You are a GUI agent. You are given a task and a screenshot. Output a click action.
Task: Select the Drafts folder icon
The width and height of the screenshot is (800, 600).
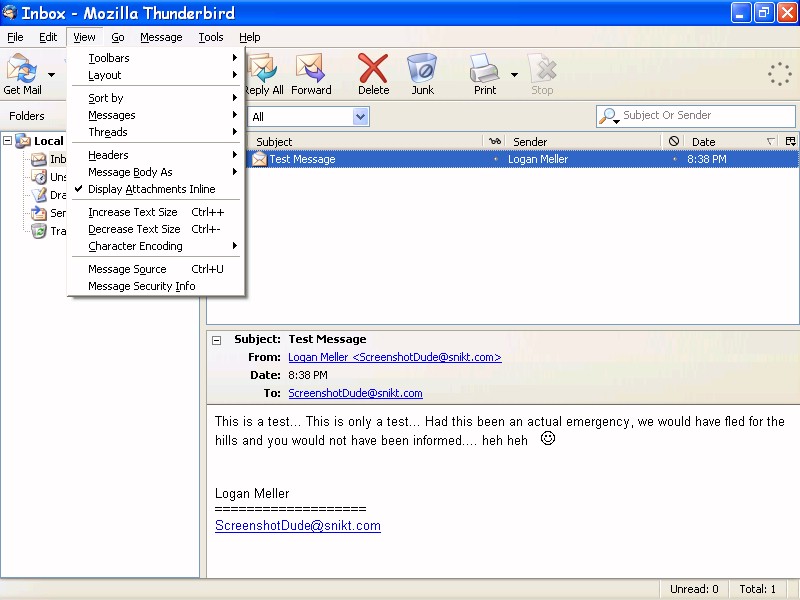(39, 195)
